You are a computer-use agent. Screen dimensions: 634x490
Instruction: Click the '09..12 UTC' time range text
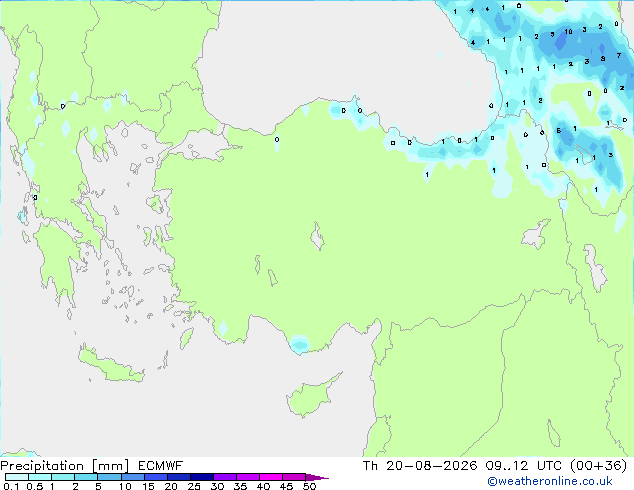click(x=524, y=466)
